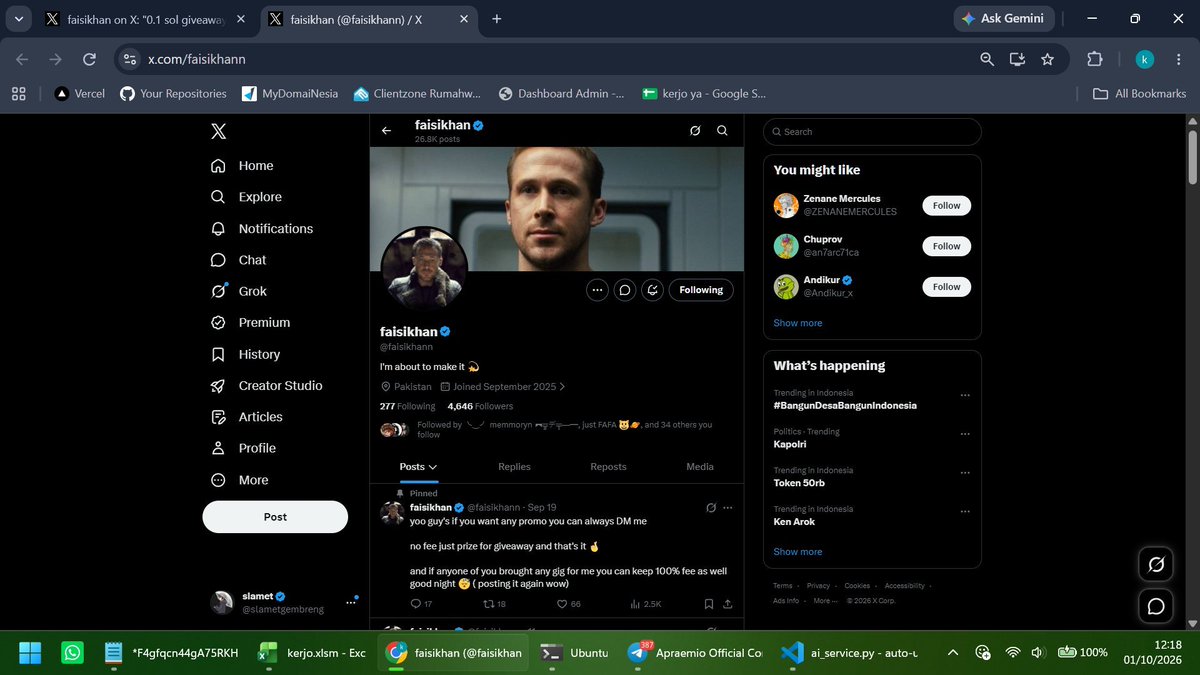This screenshot has width=1200, height=675.
Task: Open faisikhan's profile picture
Action: pos(424,268)
